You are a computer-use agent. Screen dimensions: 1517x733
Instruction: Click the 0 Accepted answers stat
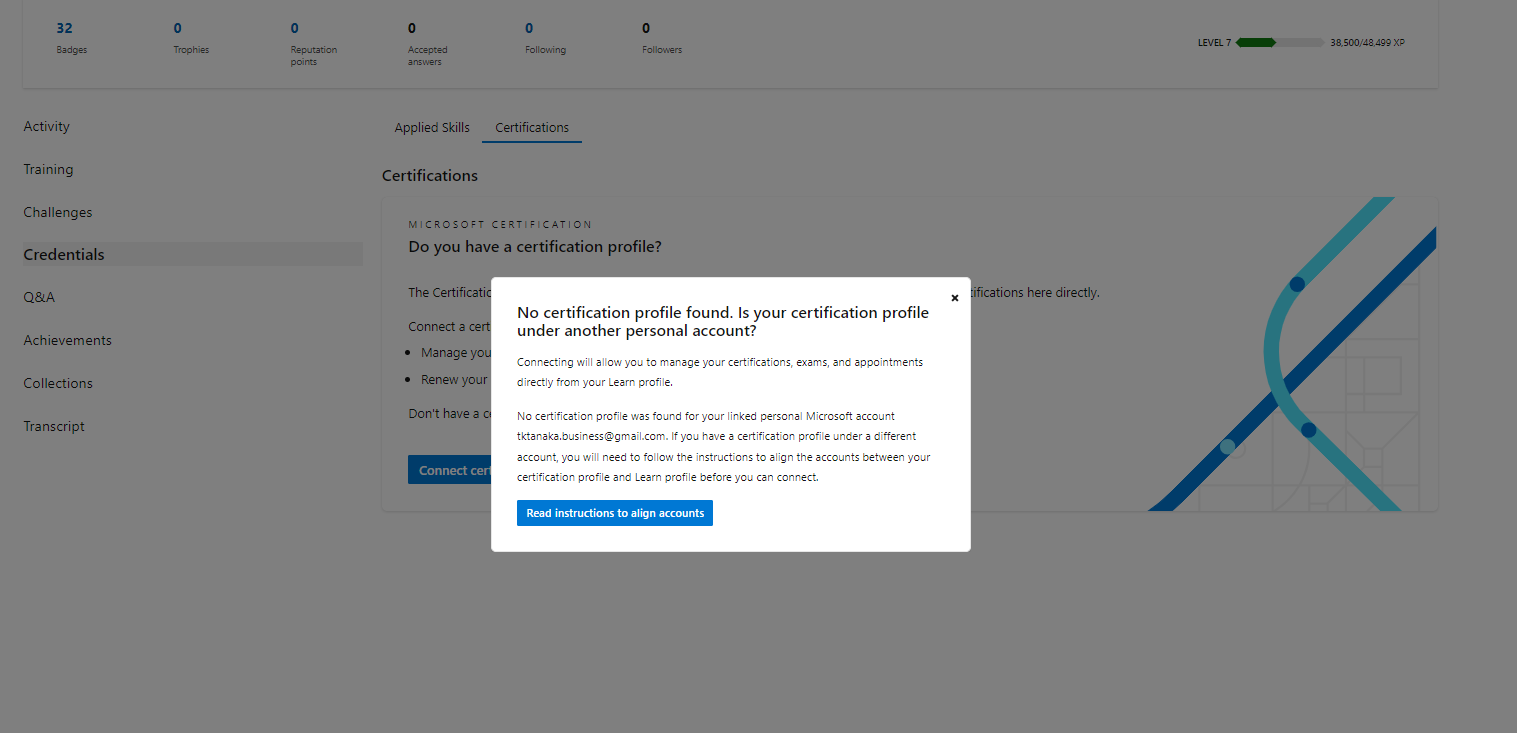pyautogui.click(x=428, y=43)
